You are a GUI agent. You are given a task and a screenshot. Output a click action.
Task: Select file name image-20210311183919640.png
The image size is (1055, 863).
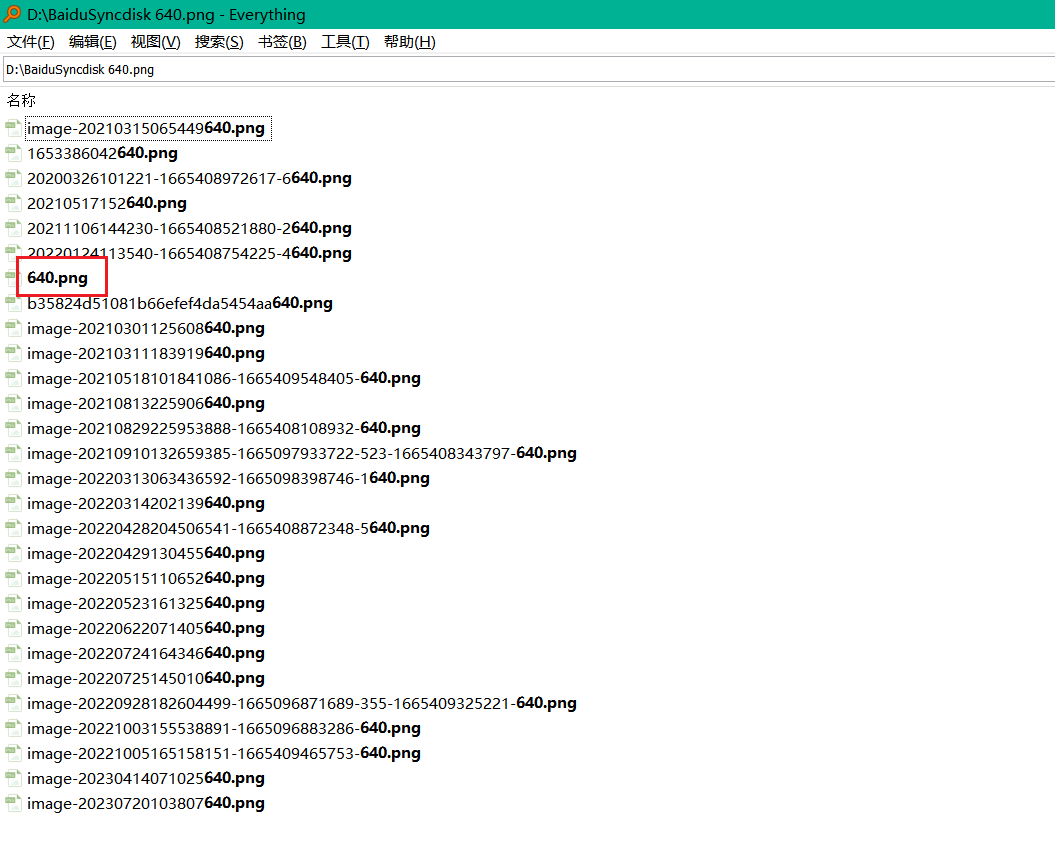146,353
